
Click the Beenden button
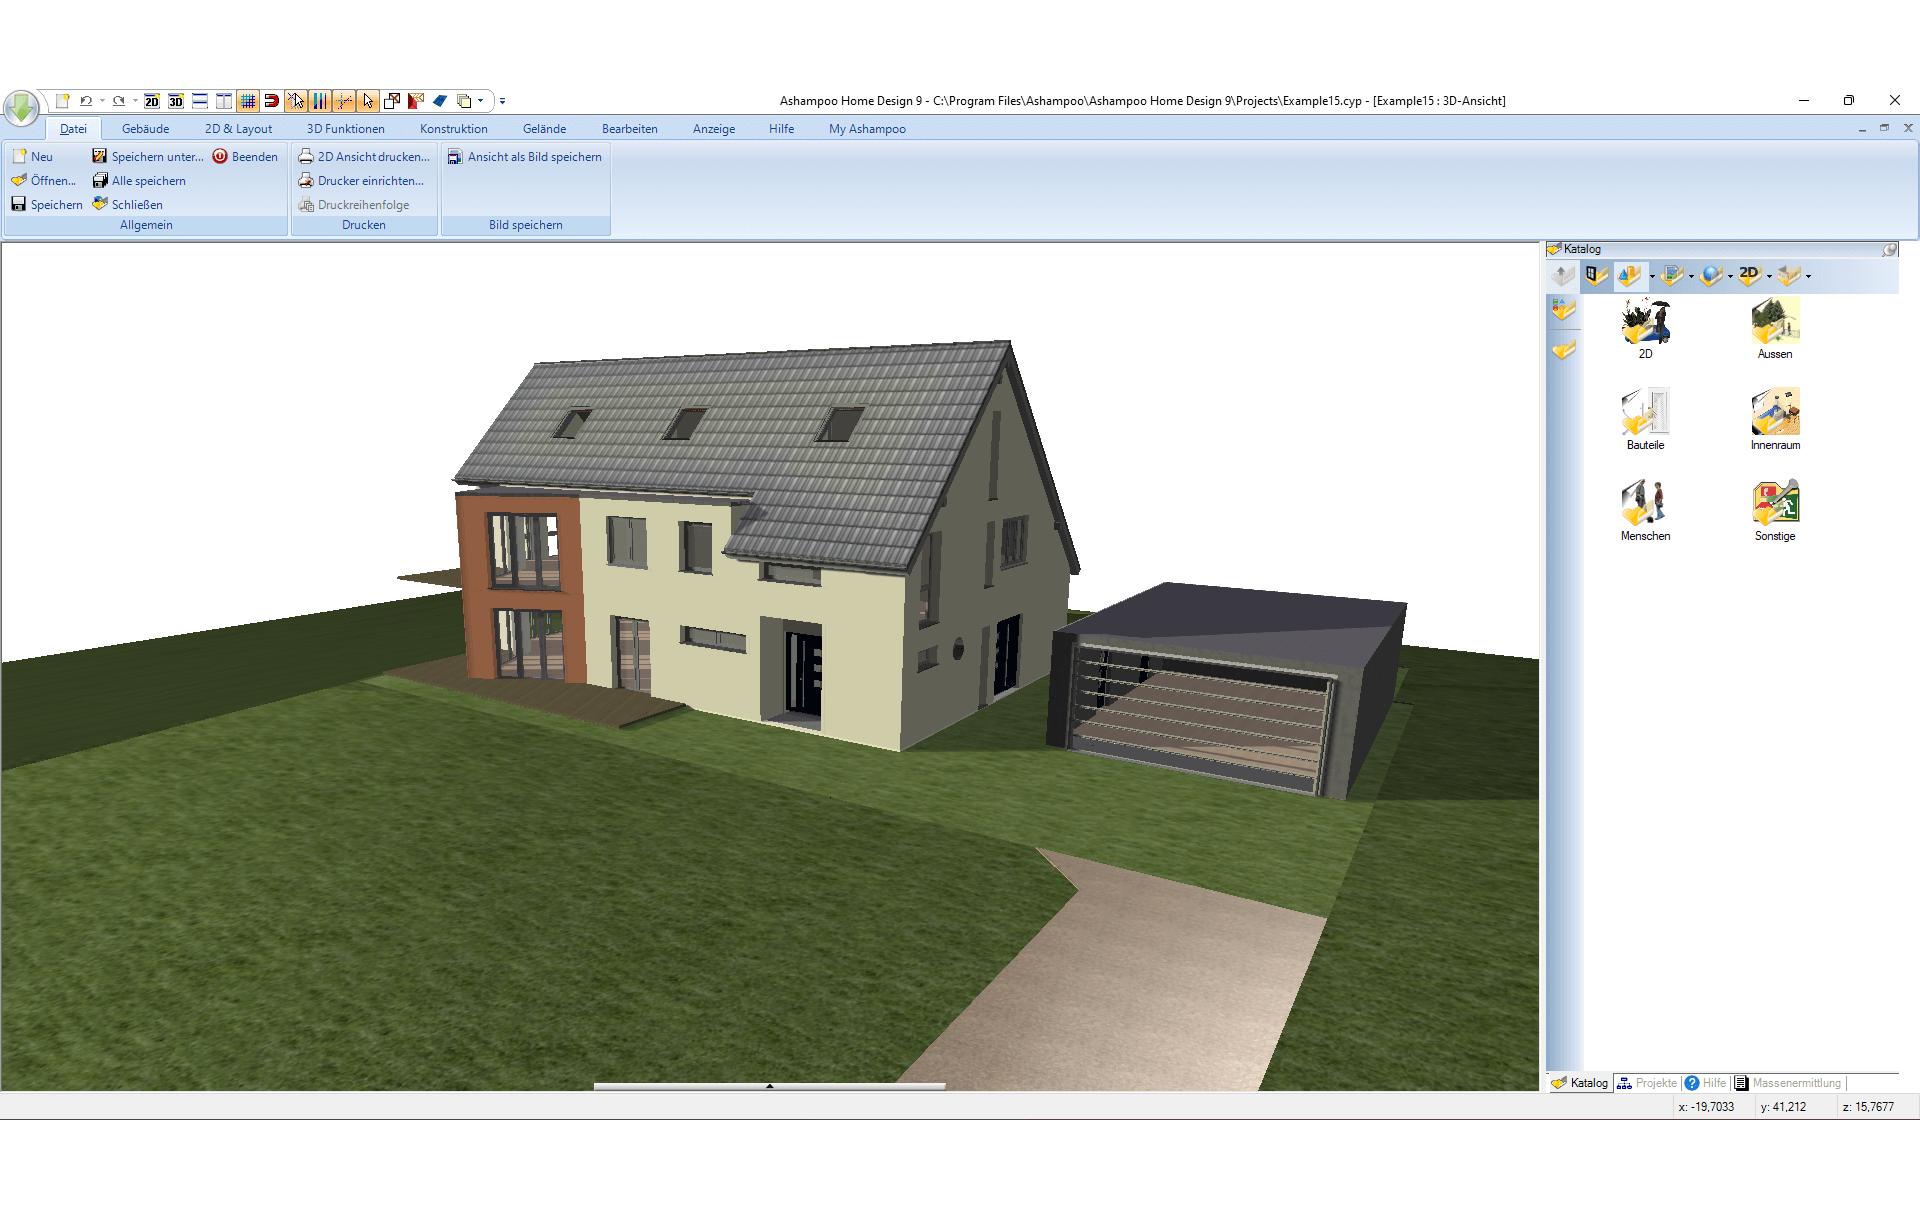click(245, 157)
